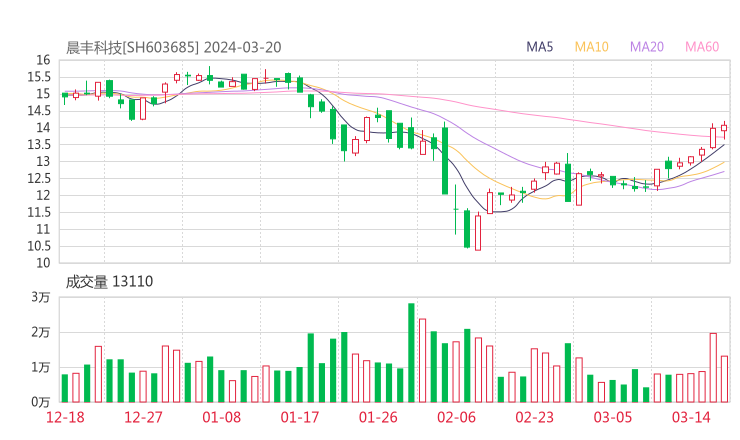Click the 16 price axis label

(x=43, y=60)
